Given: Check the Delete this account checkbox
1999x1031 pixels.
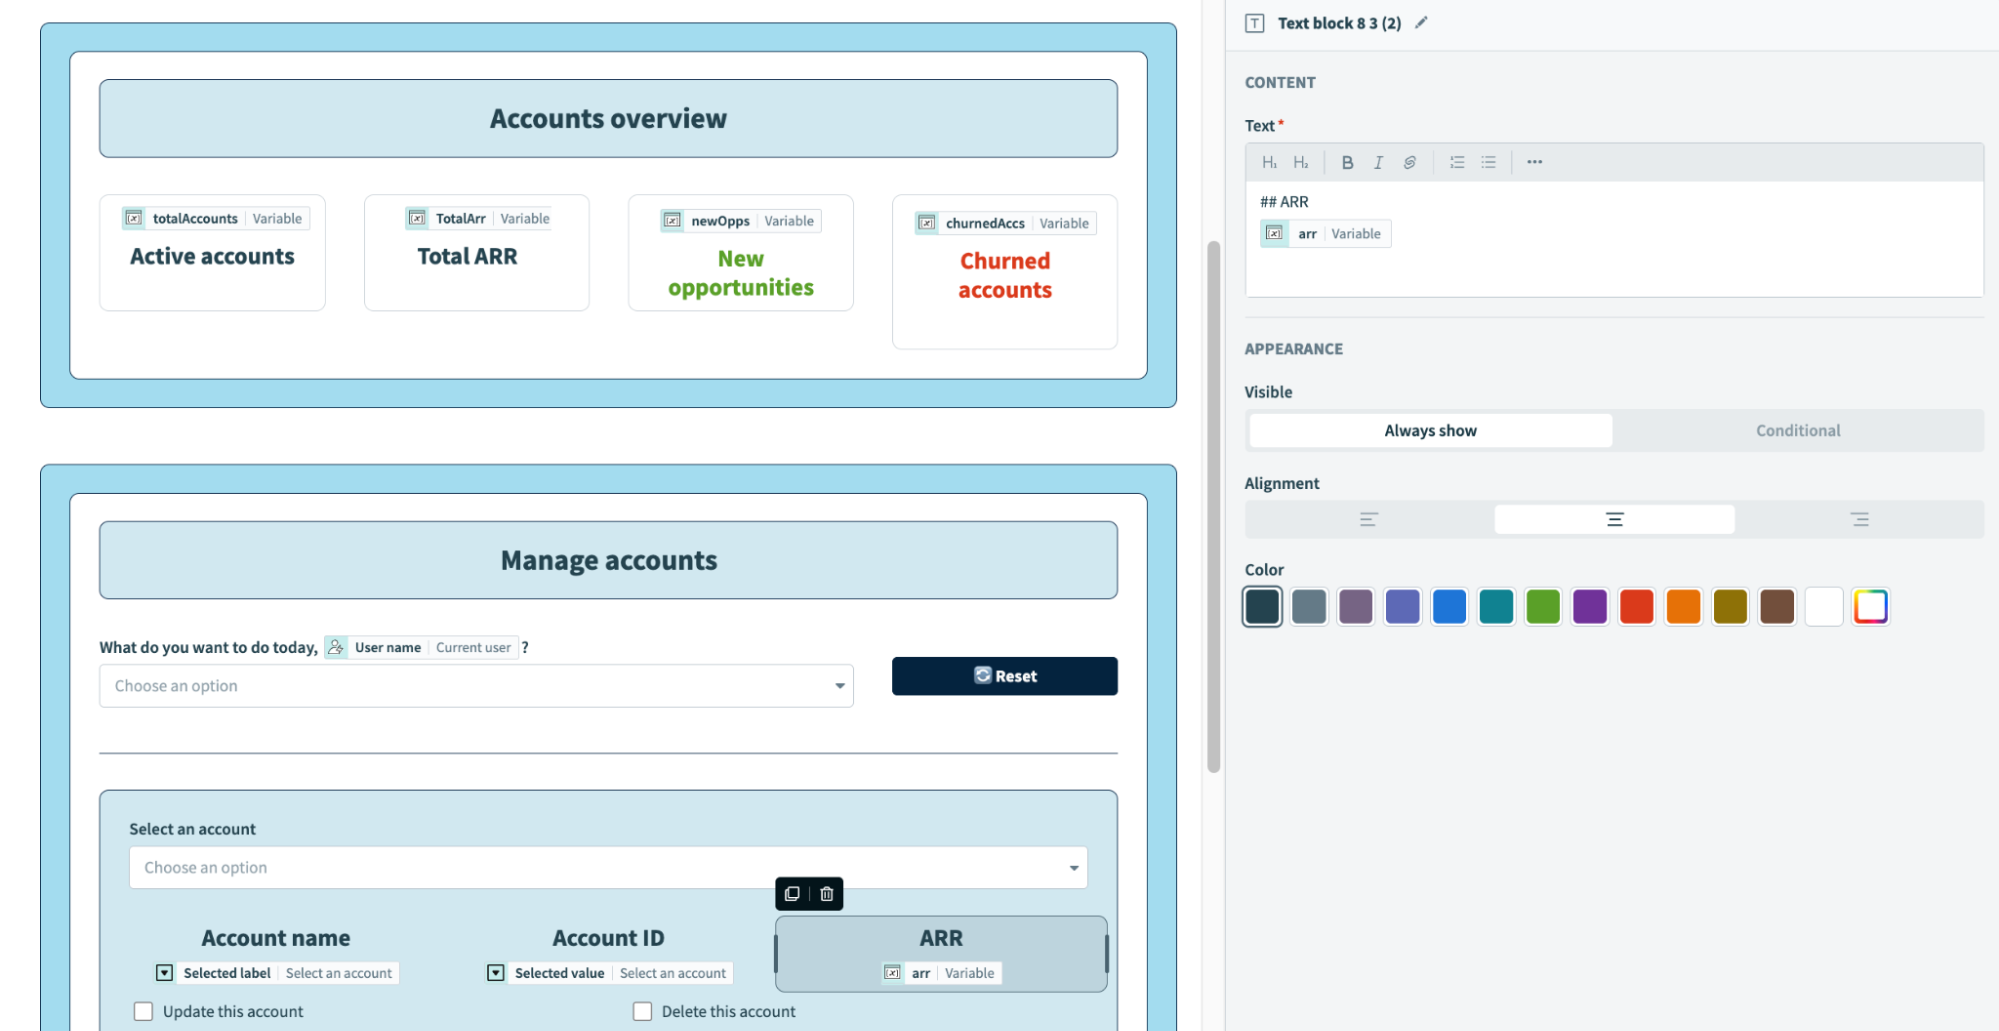Looking at the screenshot, I should (643, 1011).
